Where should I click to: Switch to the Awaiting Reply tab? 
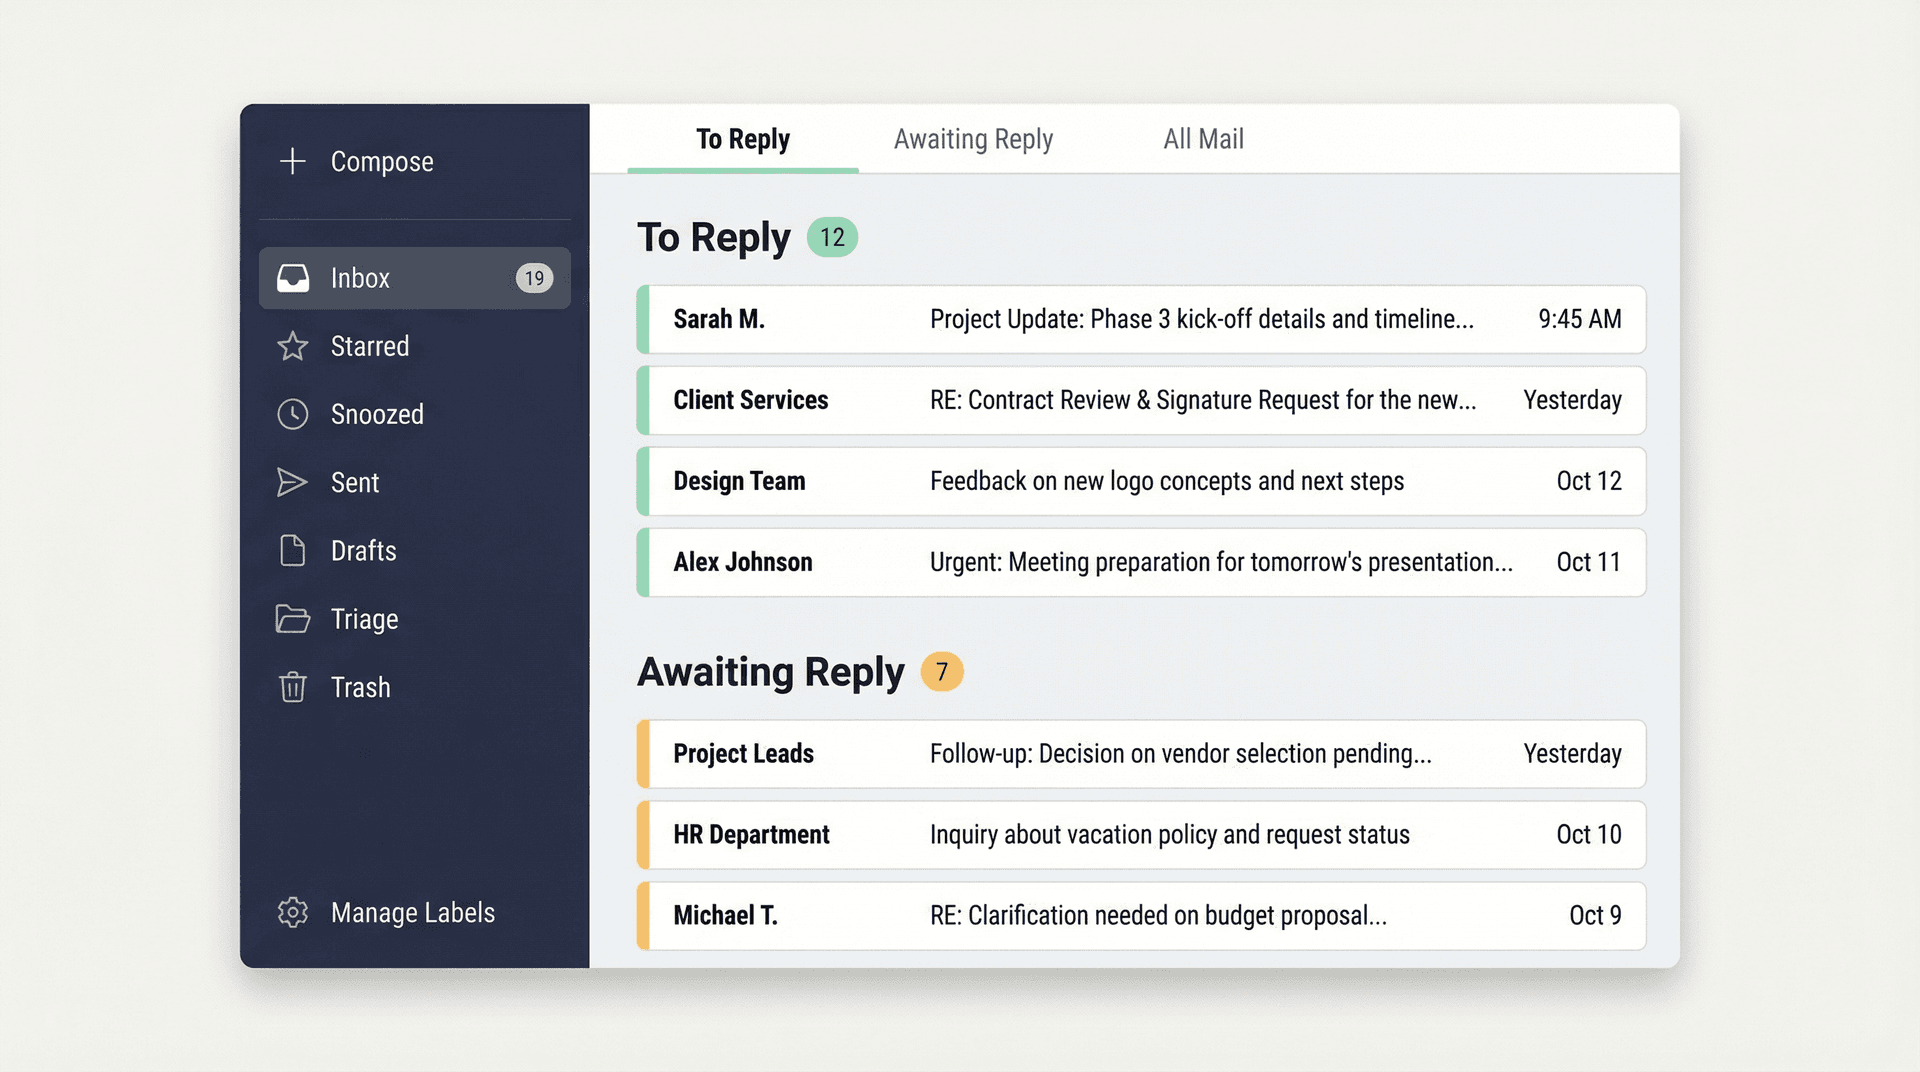coord(973,139)
